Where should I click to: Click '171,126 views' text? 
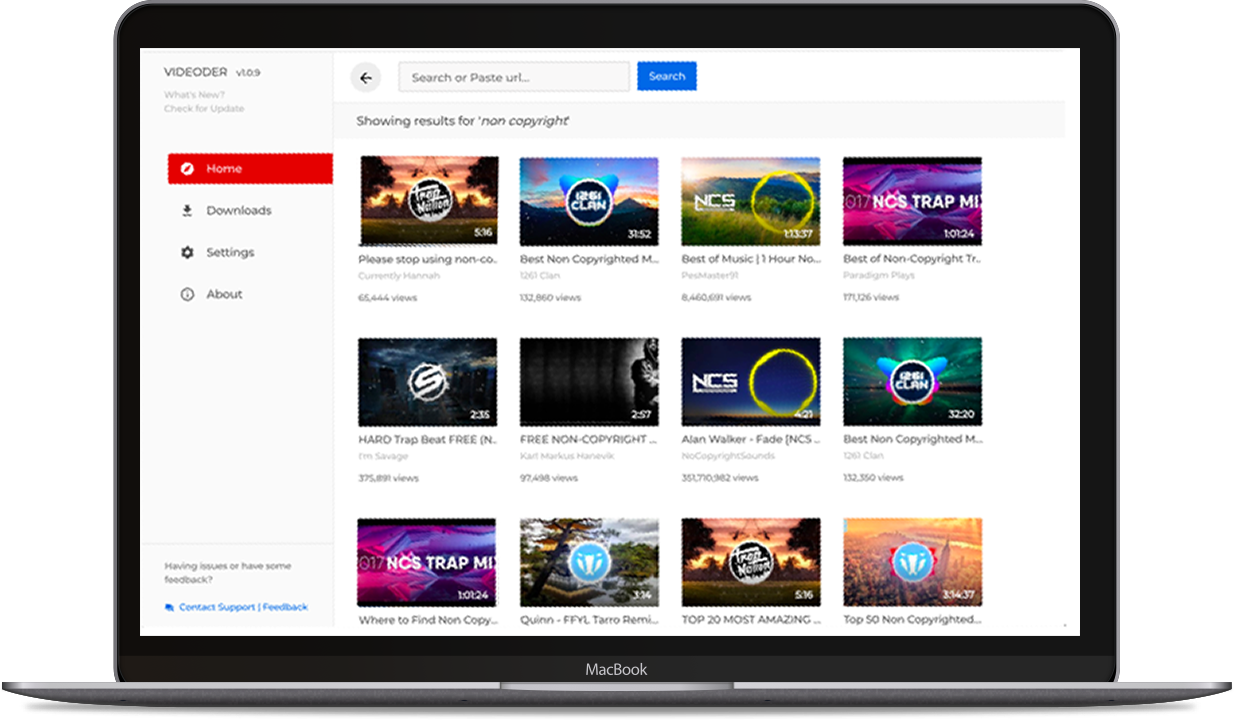click(871, 298)
